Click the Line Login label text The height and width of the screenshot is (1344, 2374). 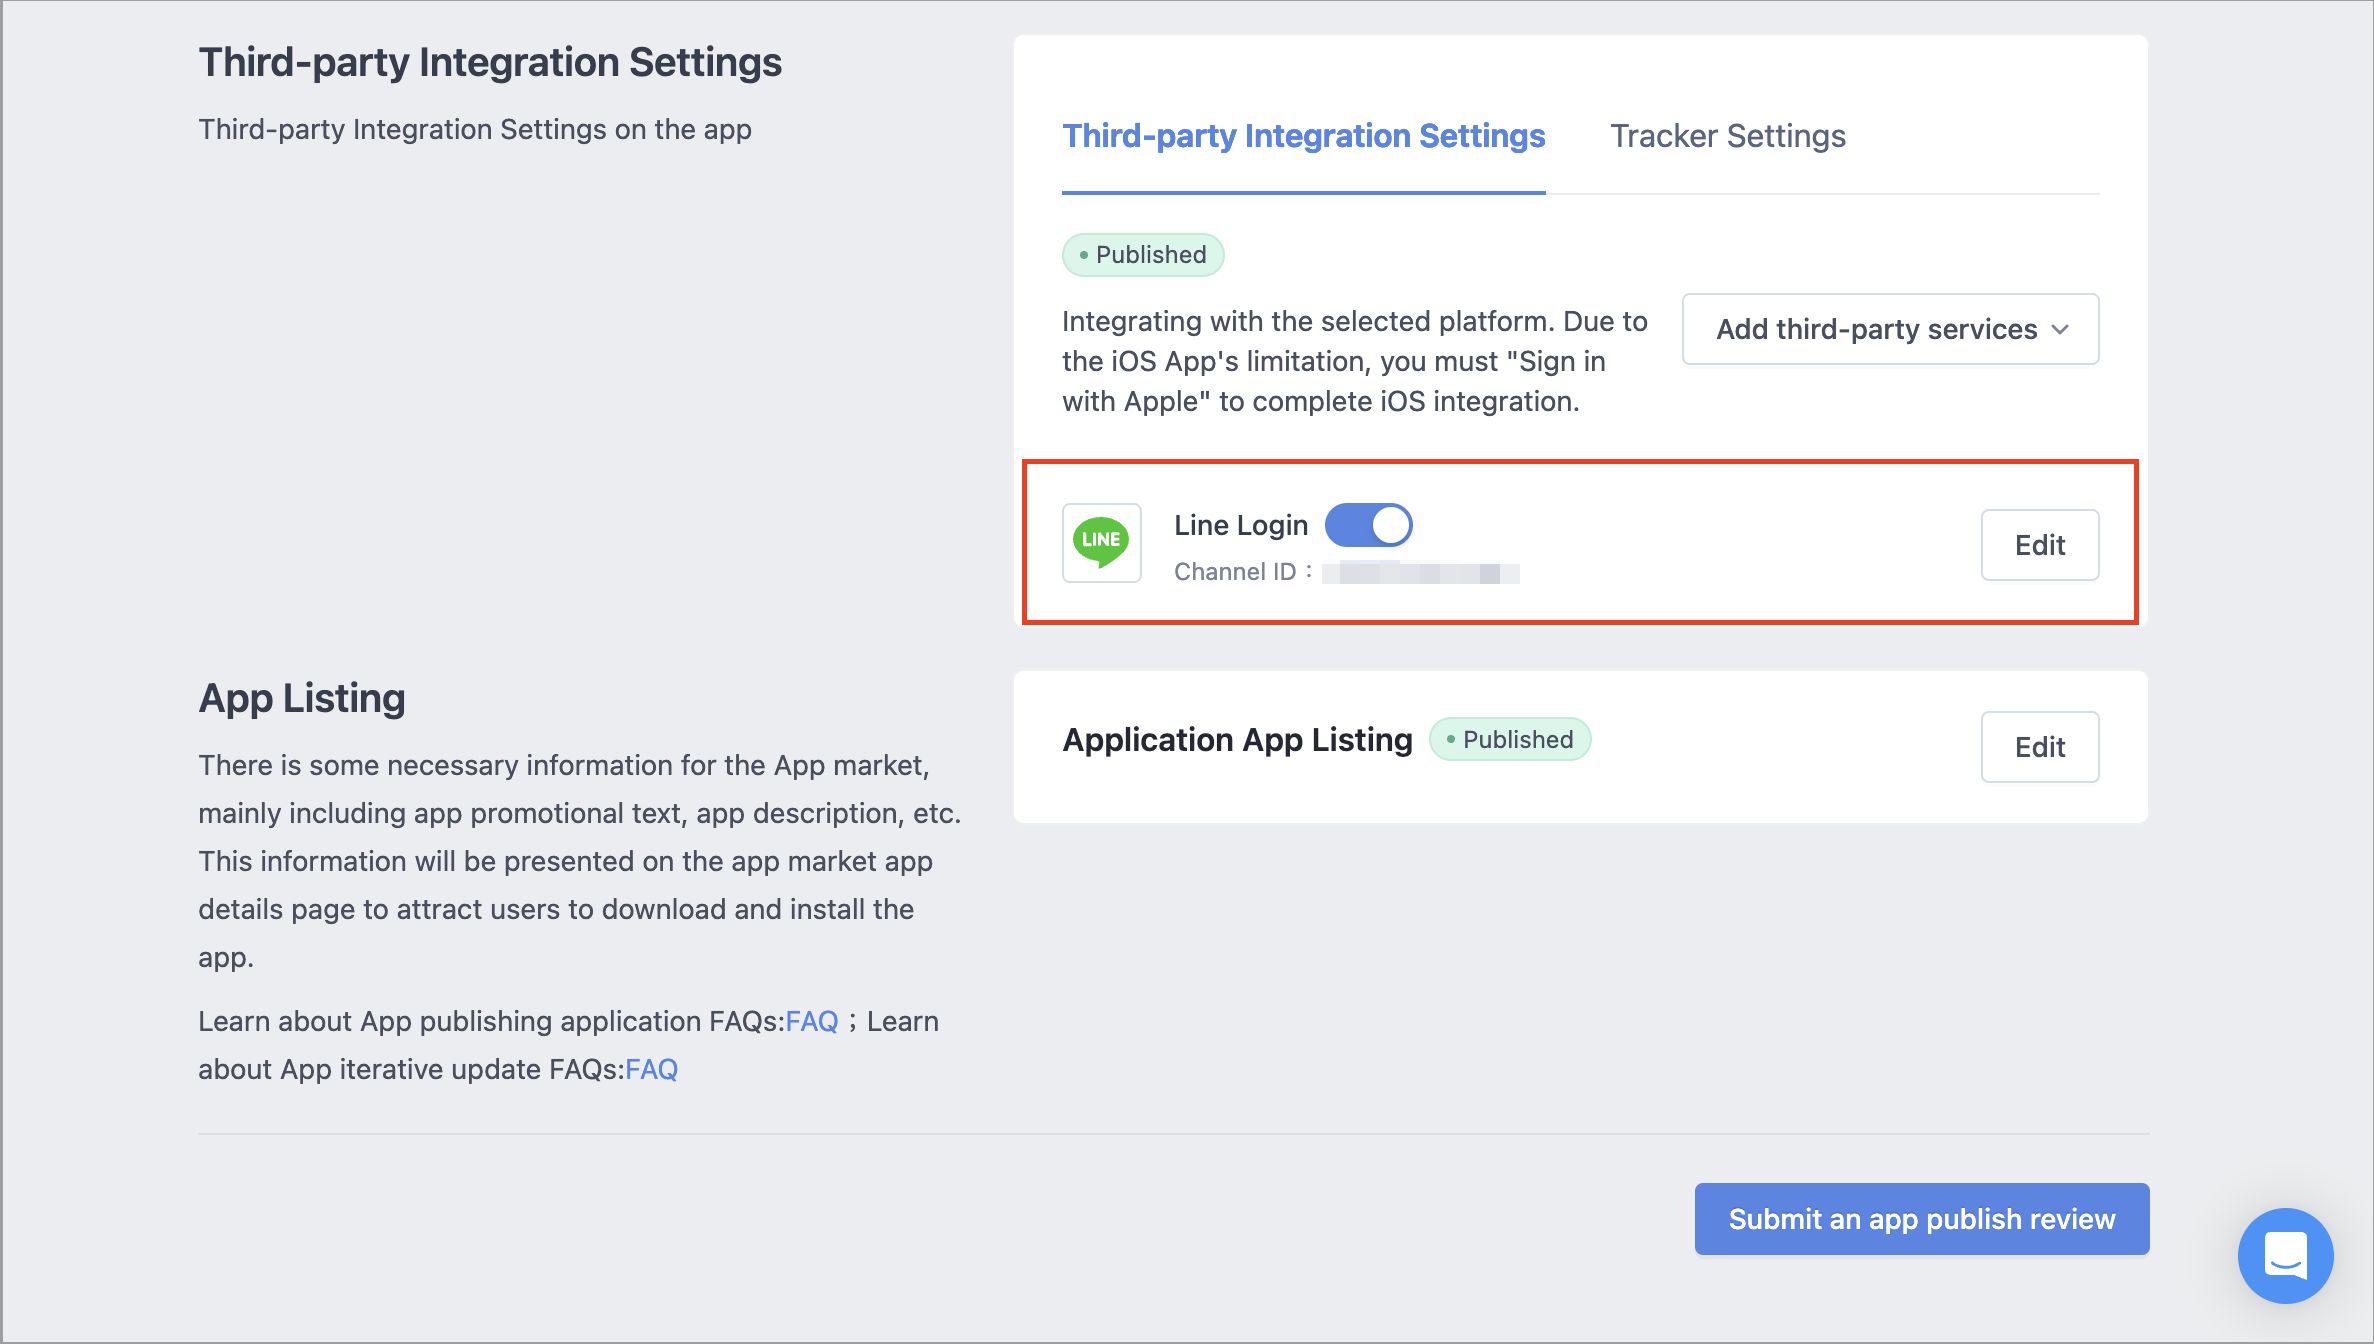(x=1240, y=525)
